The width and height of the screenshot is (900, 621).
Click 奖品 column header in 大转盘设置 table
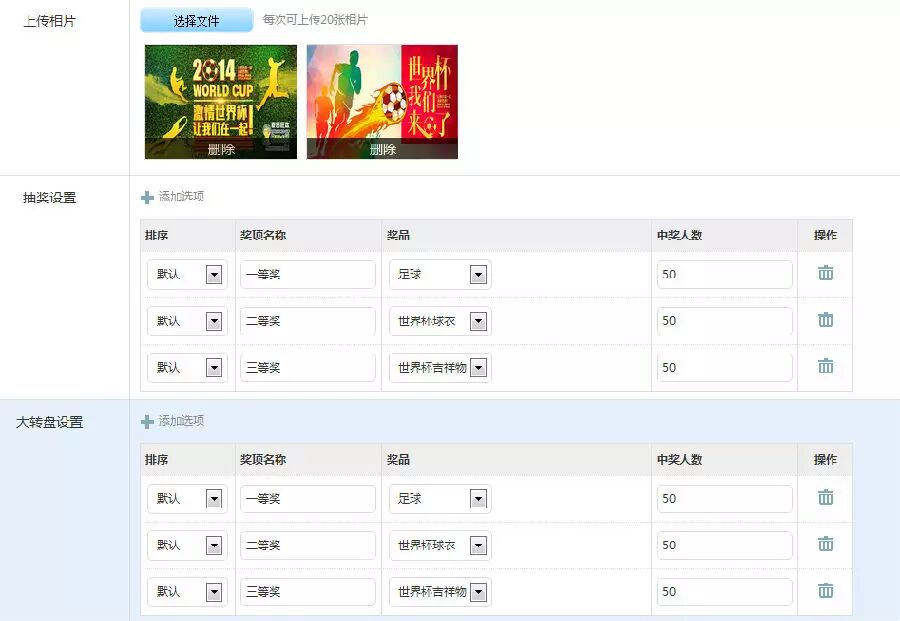point(398,459)
